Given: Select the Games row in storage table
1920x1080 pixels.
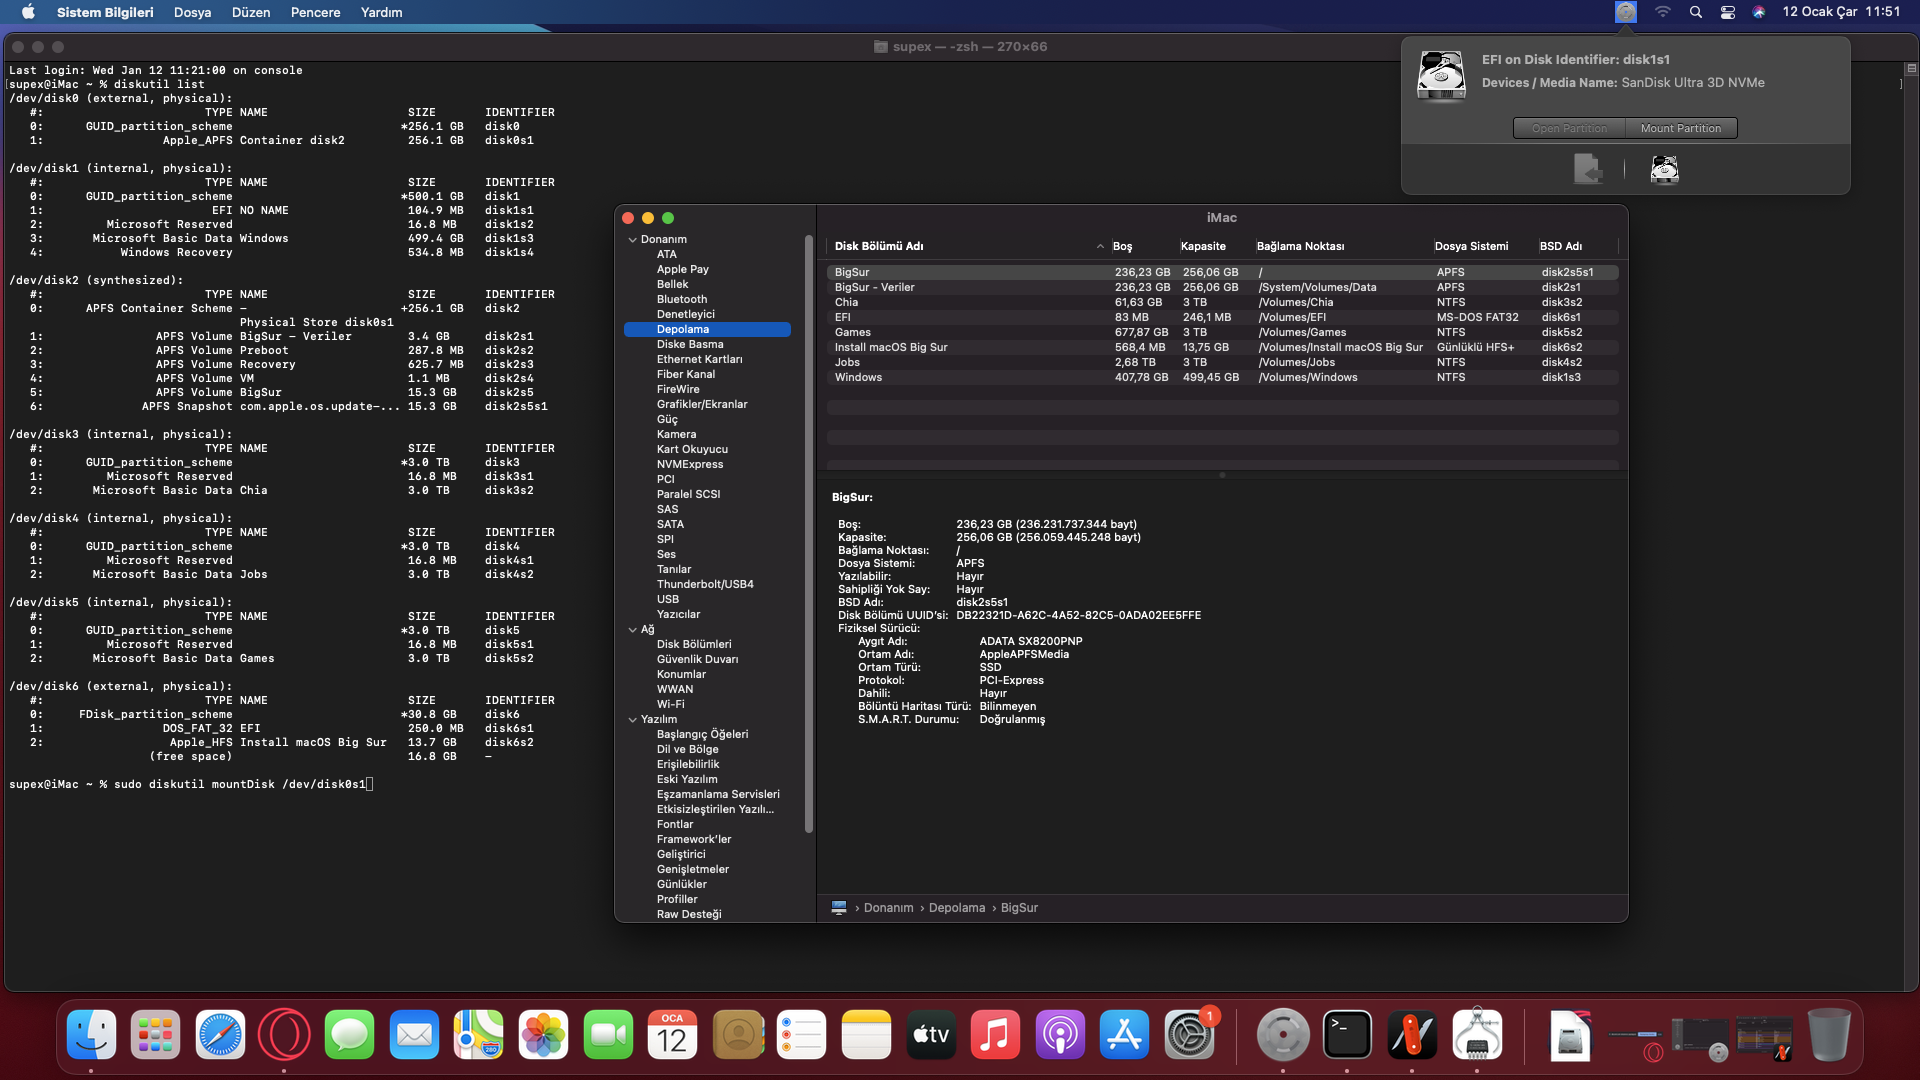Looking at the screenshot, I should [1222, 333].
